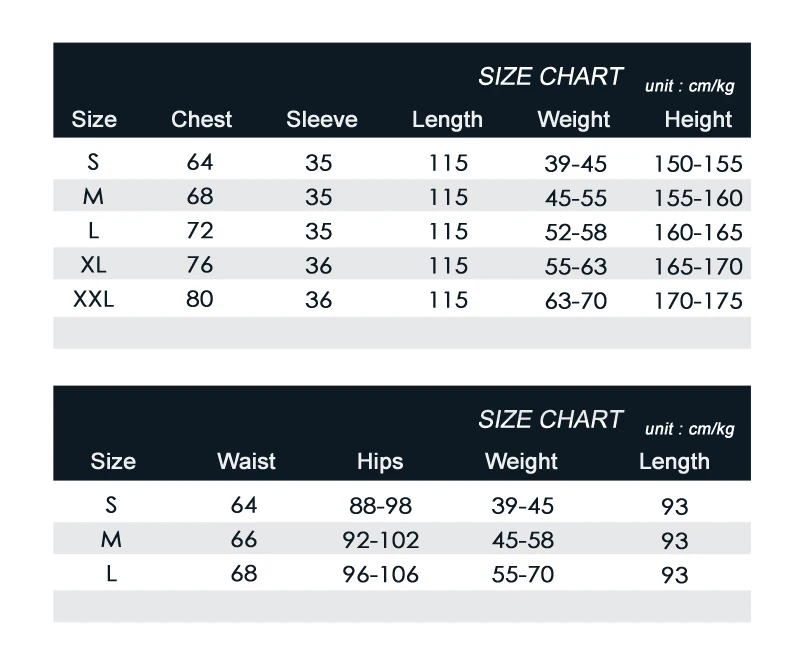Click the Hips column header
This screenshot has width=800, height=653.
click(x=380, y=461)
